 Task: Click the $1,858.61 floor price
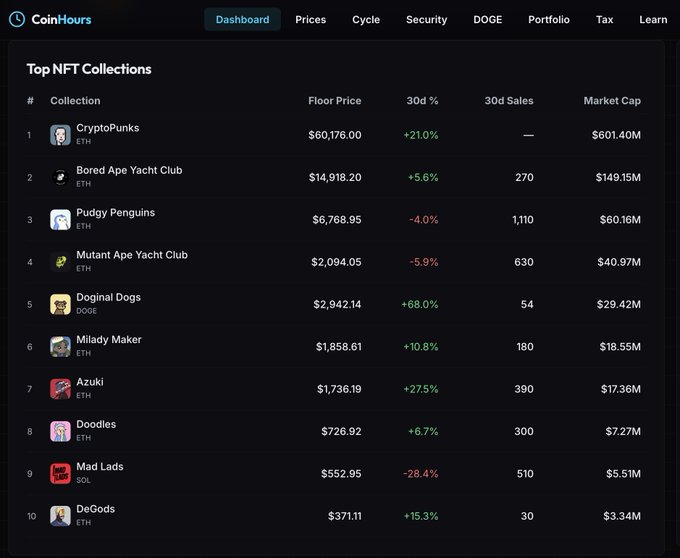click(x=339, y=347)
